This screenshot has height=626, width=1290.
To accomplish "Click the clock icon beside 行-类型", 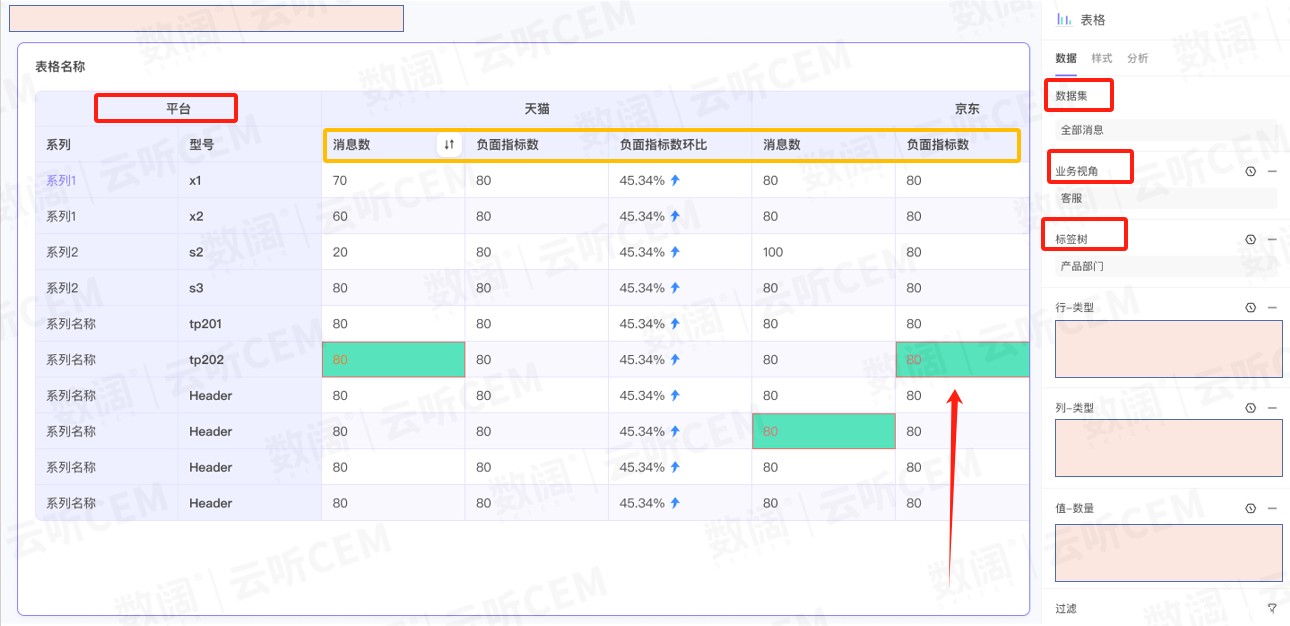I will 1250,308.
